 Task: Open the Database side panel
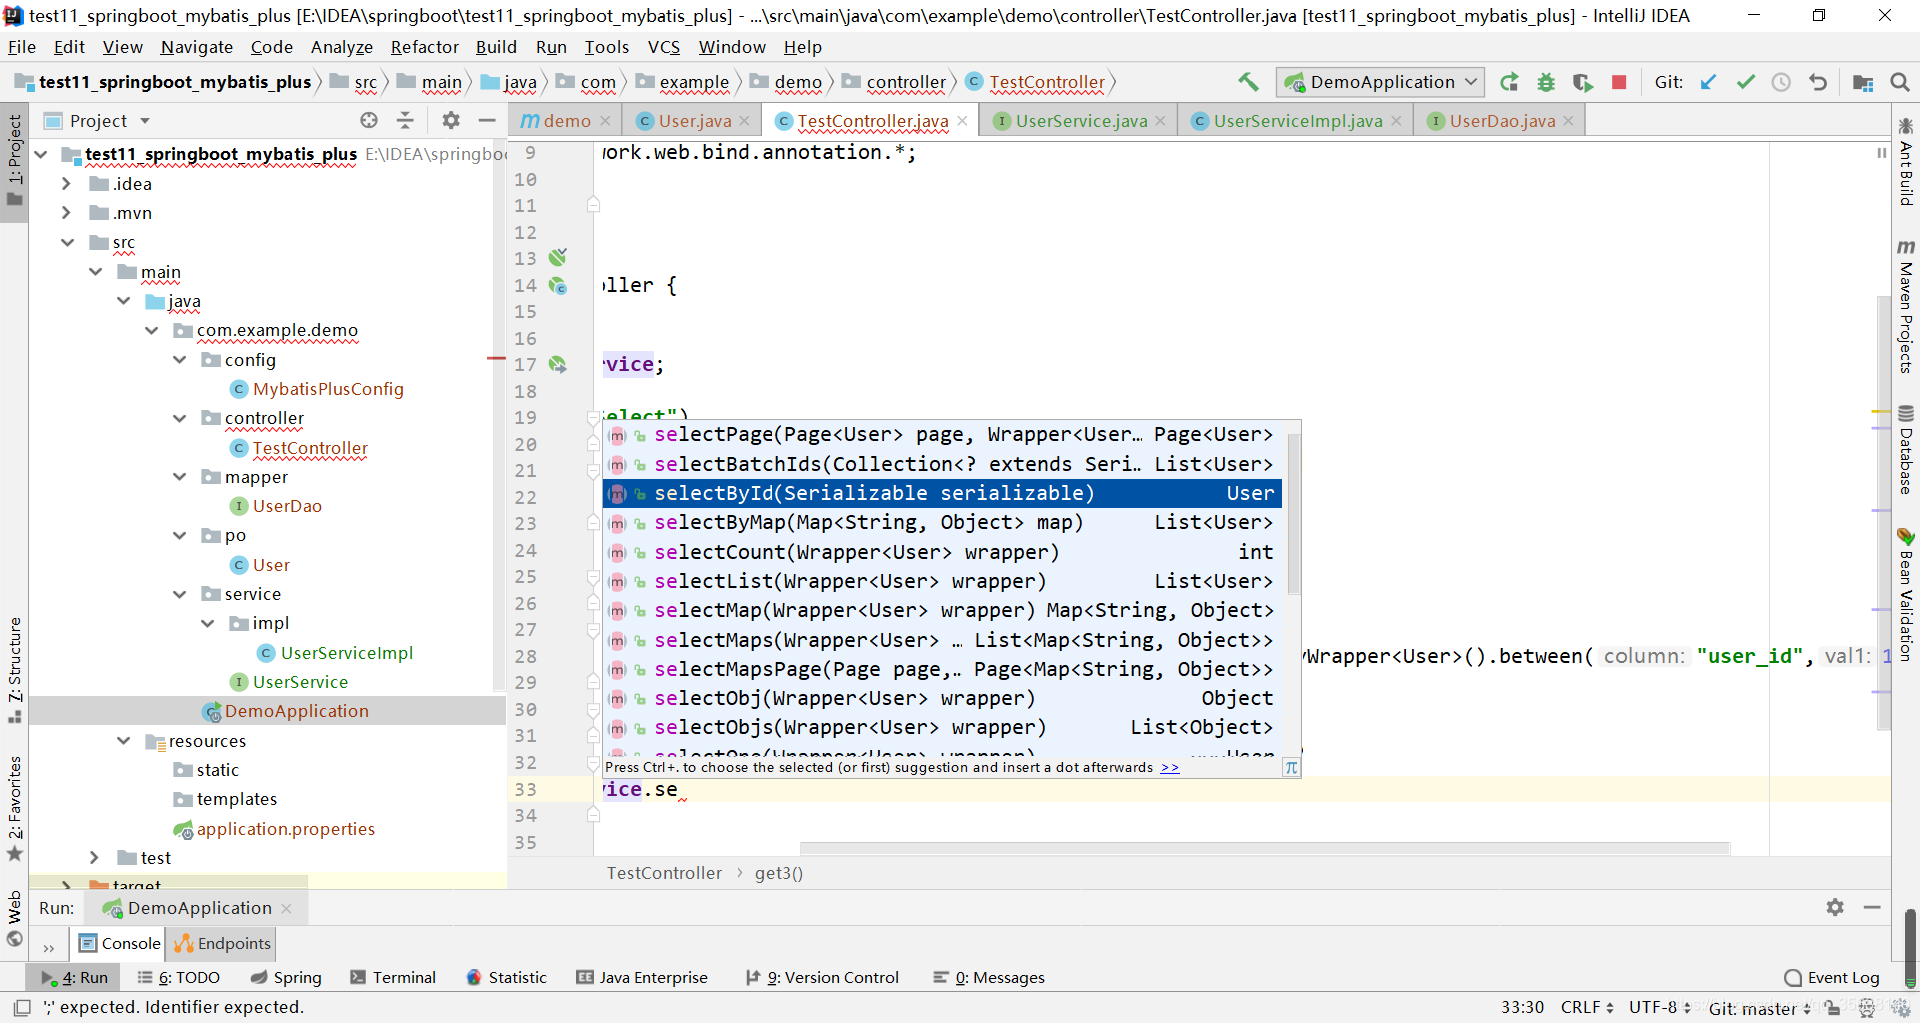(x=1906, y=450)
